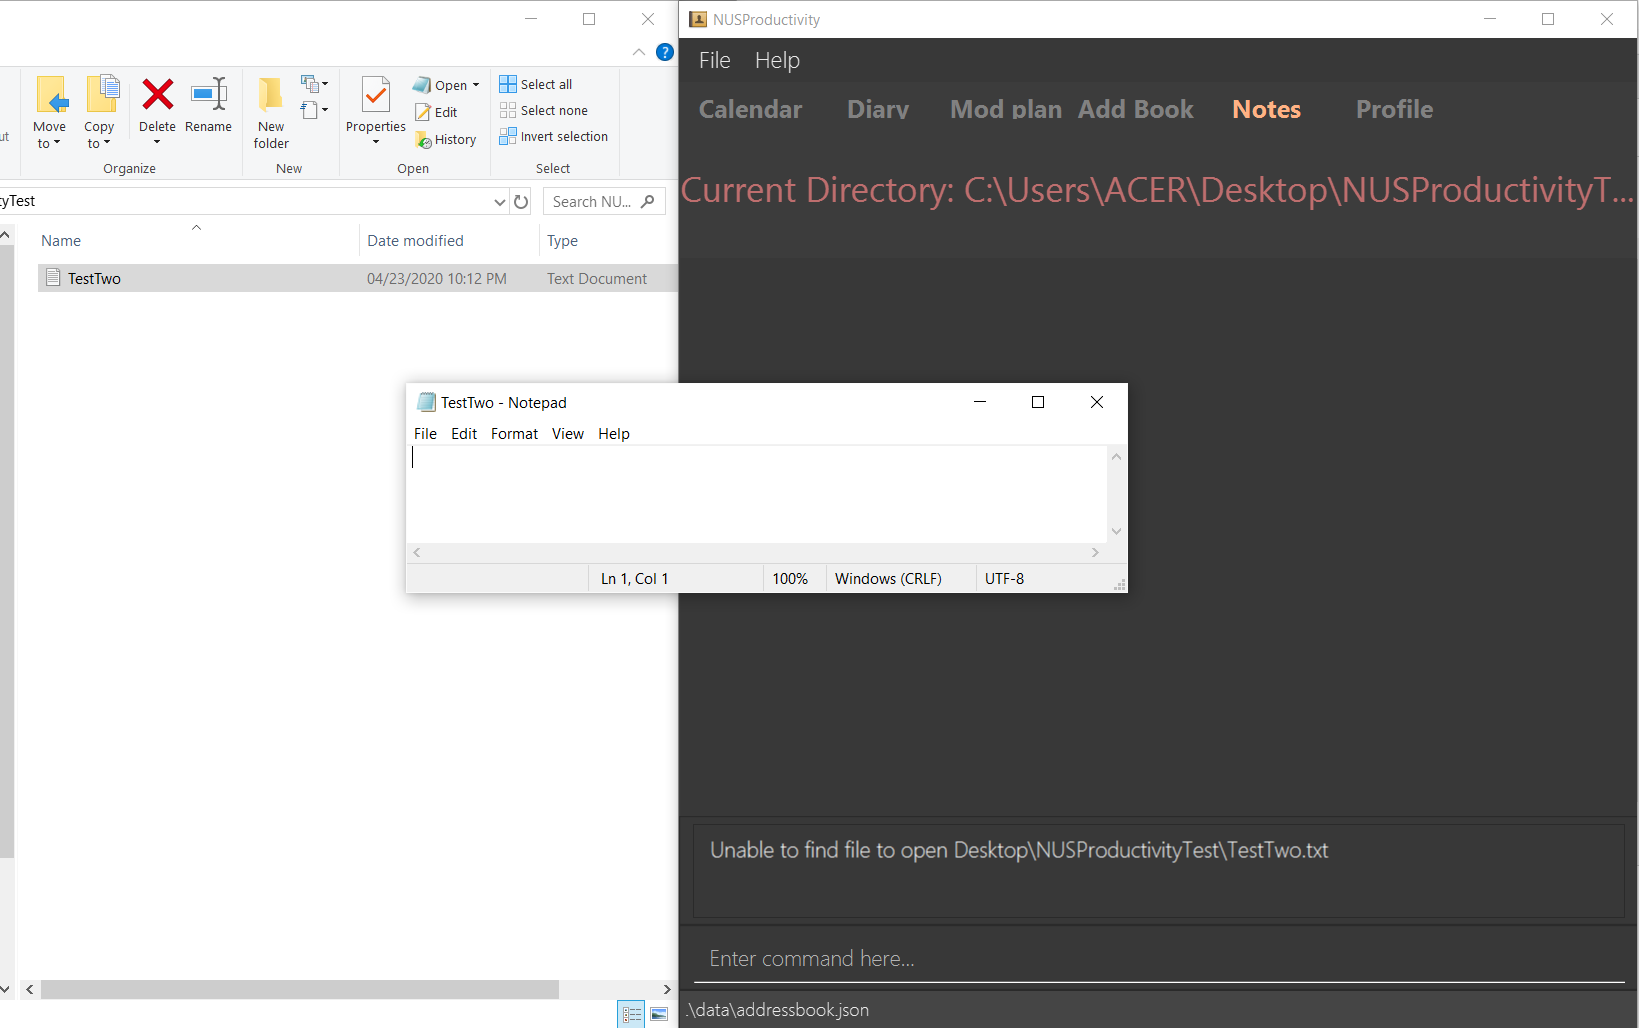
Task: Open NUSProductivity Help menu
Action: pos(777,60)
